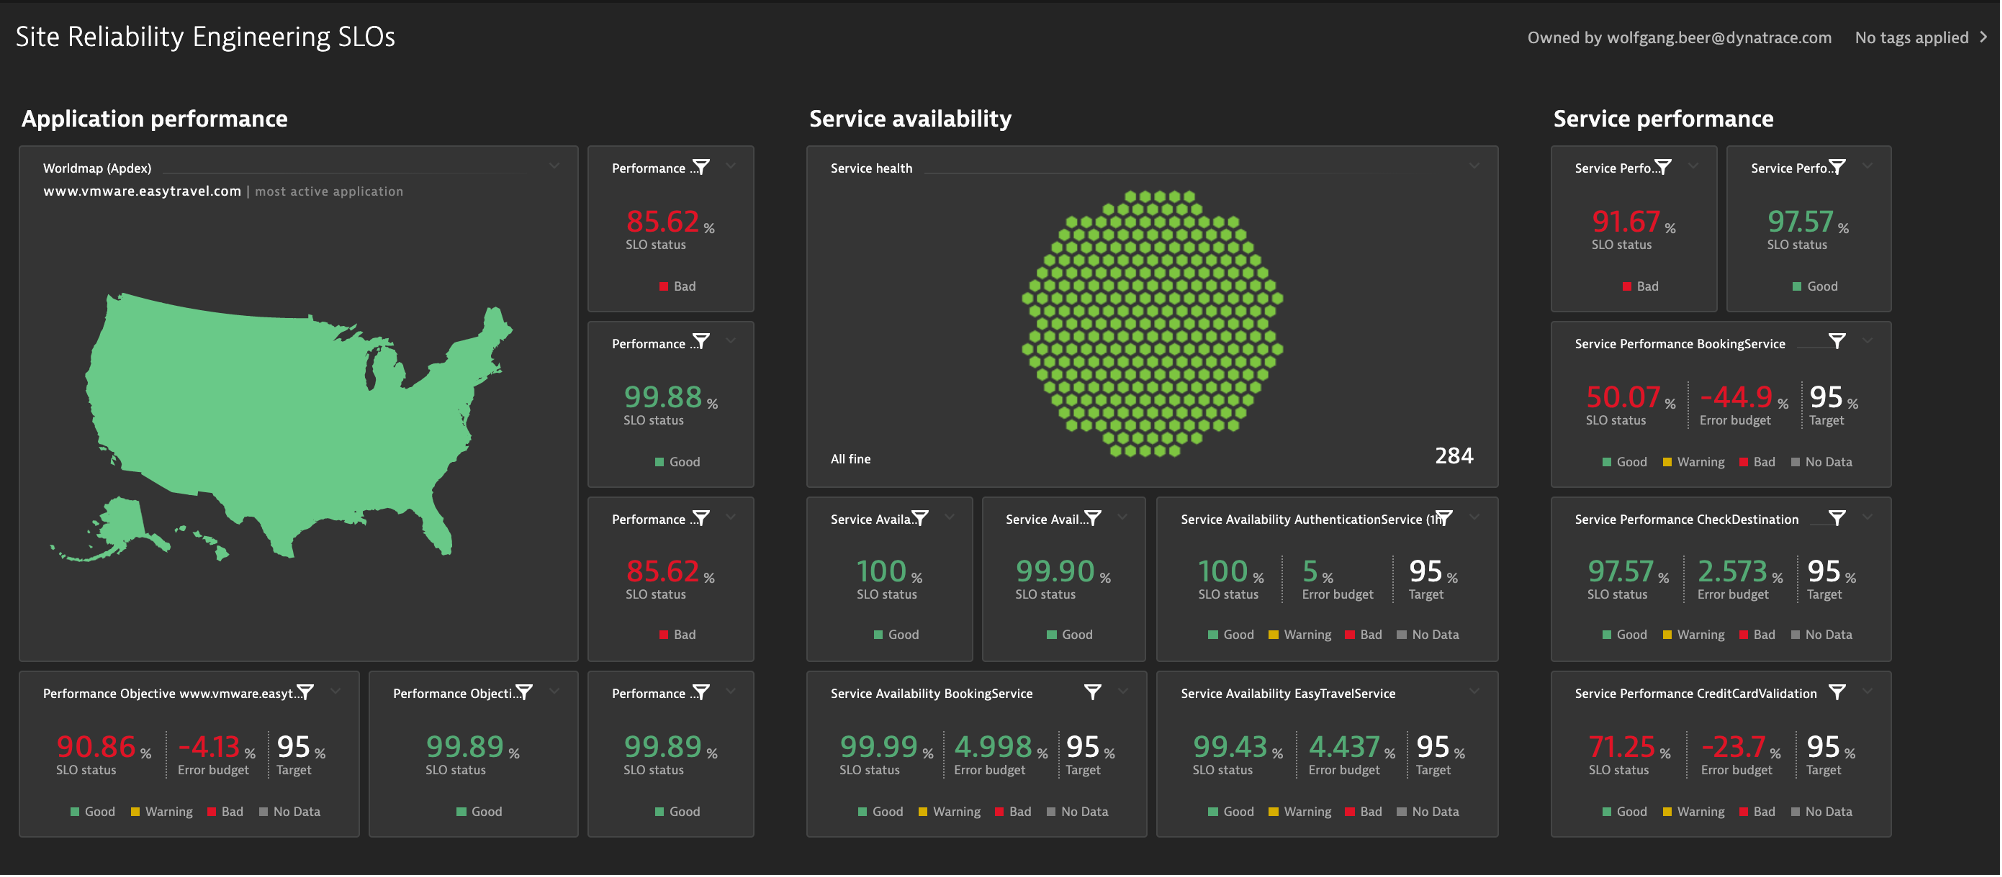2002x877 pixels.
Task: Click the Site Reliability Engineering SLOs title
Action: [205, 37]
